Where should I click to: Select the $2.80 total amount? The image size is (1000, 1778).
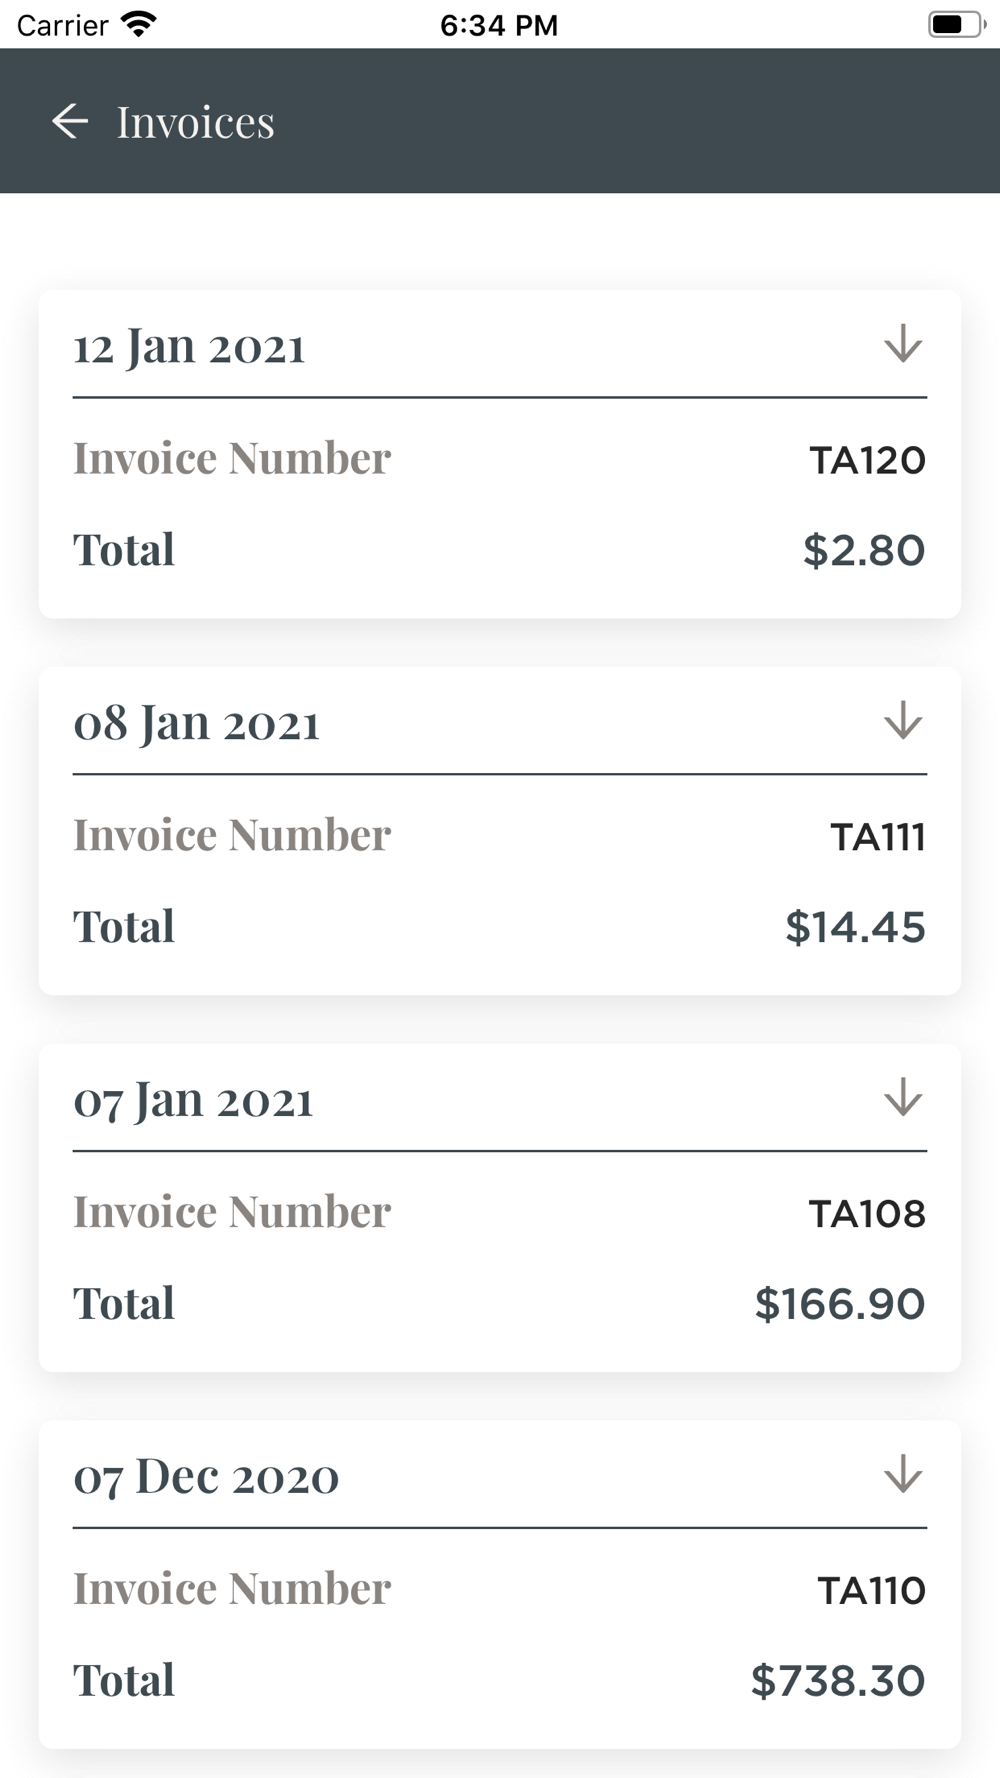pos(864,550)
